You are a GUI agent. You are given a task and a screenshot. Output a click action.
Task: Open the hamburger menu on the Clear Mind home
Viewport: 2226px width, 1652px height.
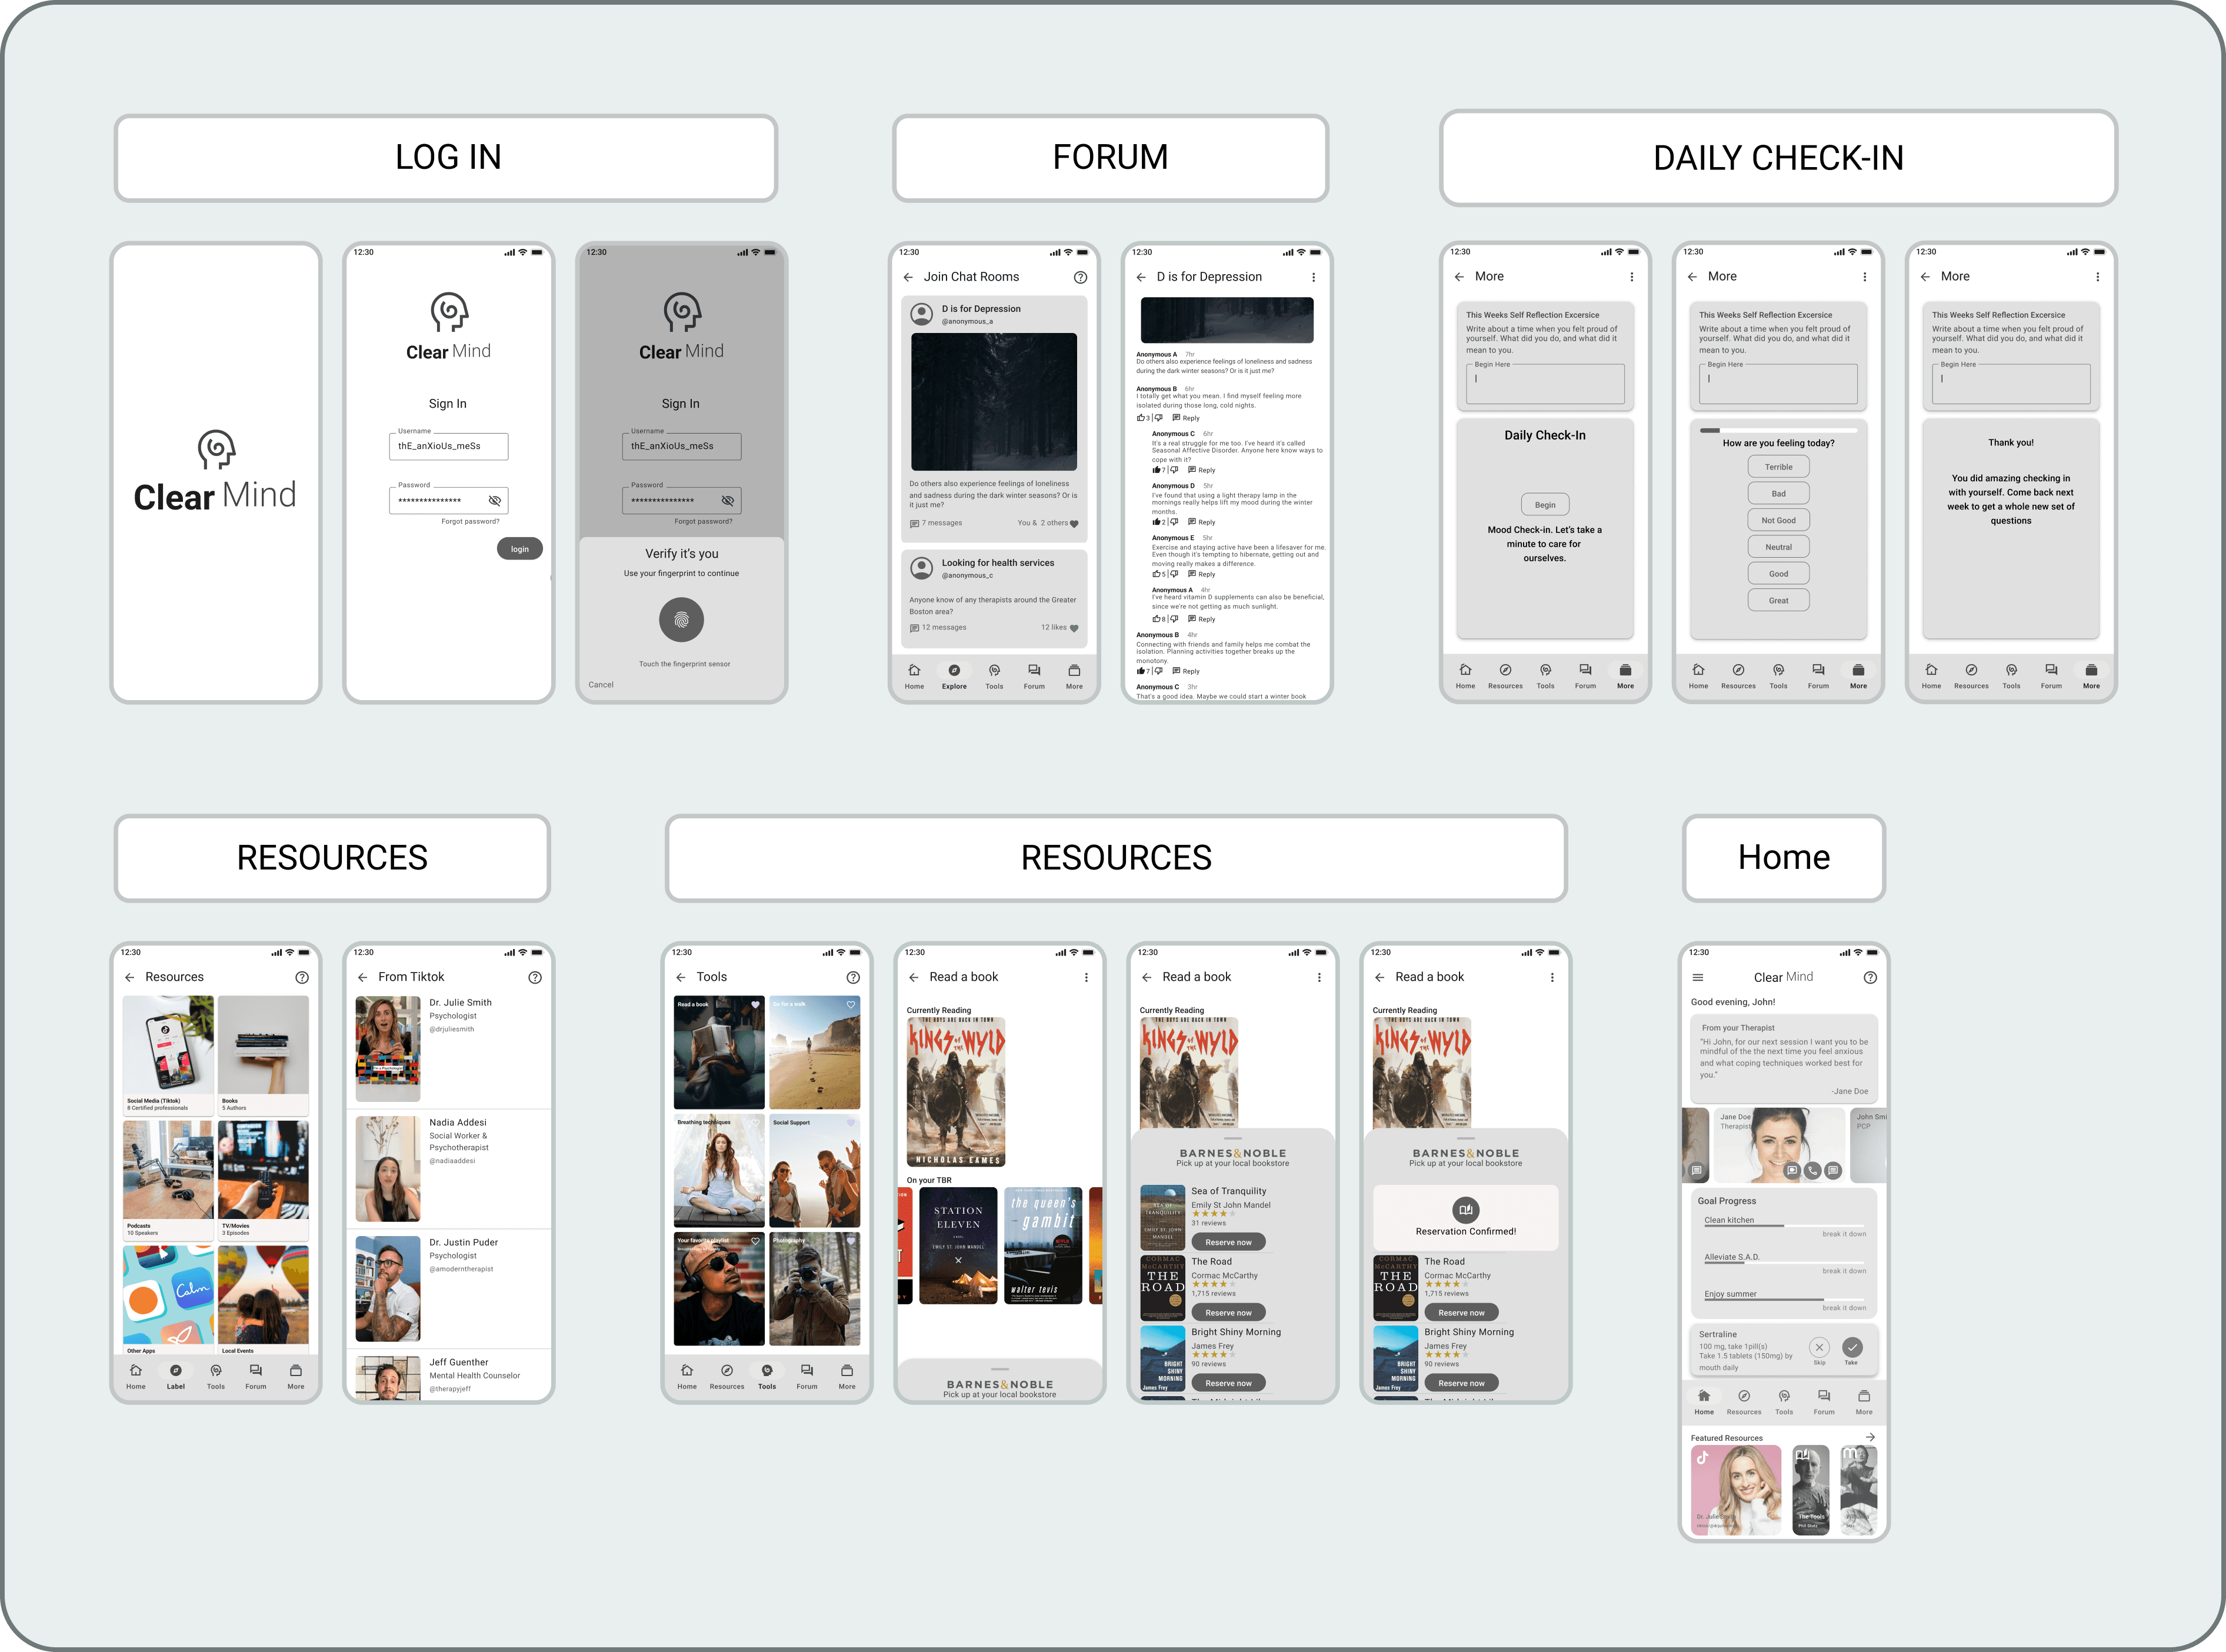coord(1697,978)
